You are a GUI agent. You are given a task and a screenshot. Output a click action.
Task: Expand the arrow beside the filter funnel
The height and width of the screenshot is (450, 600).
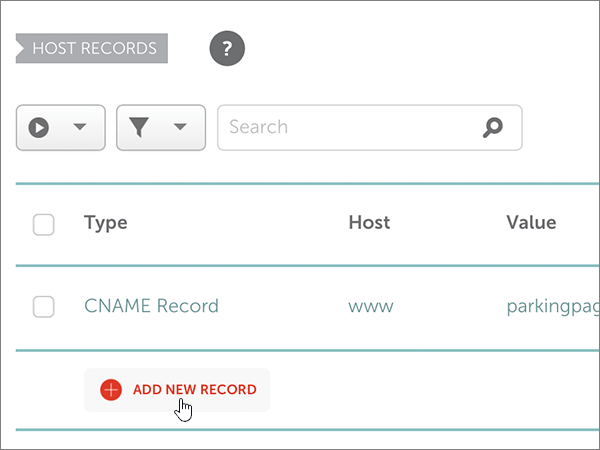[x=180, y=128]
